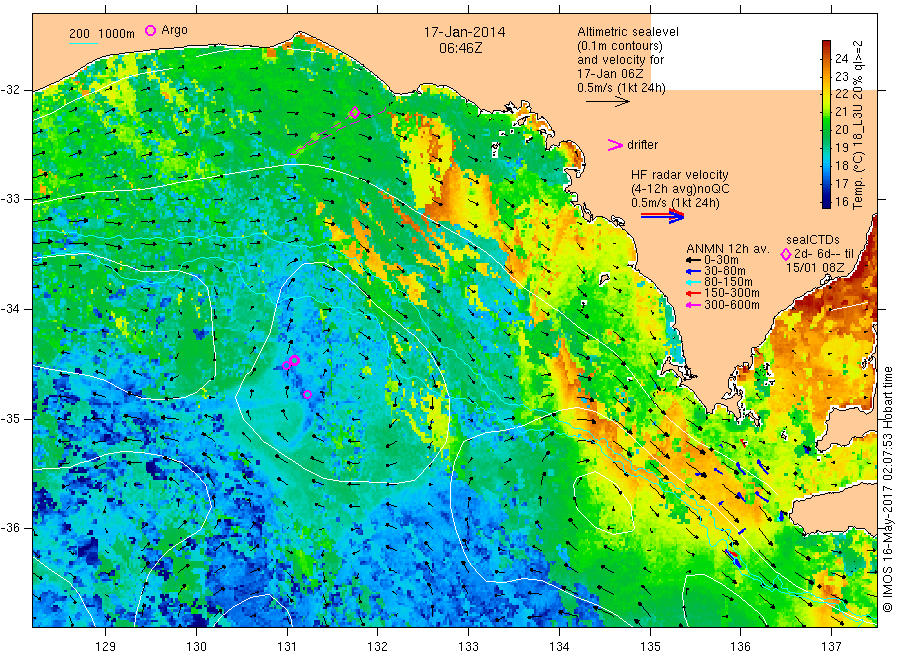Click the '(4-12h avg)noQC' text
Screen dimensions: 900x660
tap(680, 189)
